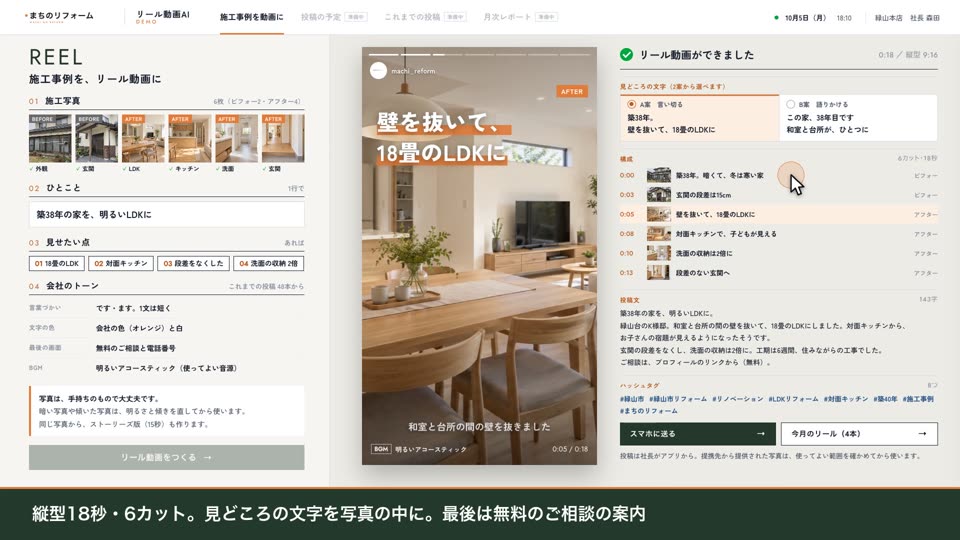
Task: Click the 0:18 / 縦型 9:16 label
Action: (907, 54)
